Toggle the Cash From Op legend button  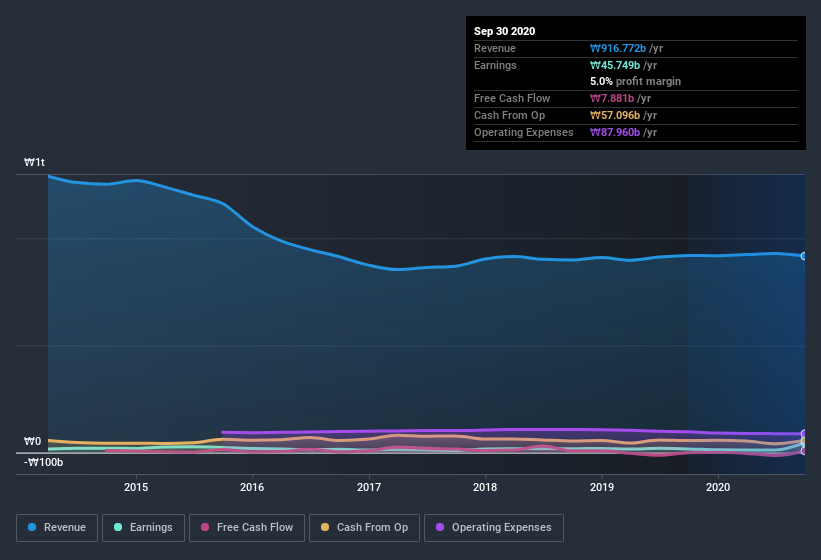click(364, 528)
